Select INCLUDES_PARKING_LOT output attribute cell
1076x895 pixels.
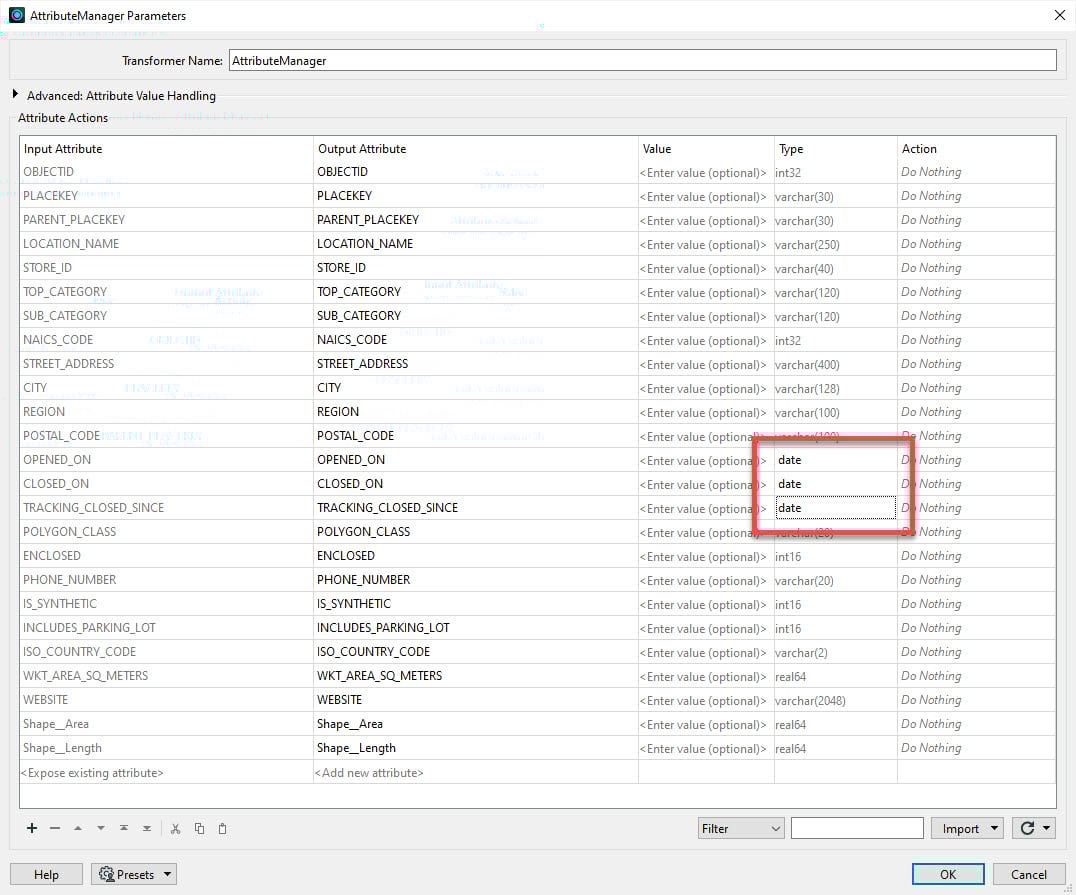[476, 628]
